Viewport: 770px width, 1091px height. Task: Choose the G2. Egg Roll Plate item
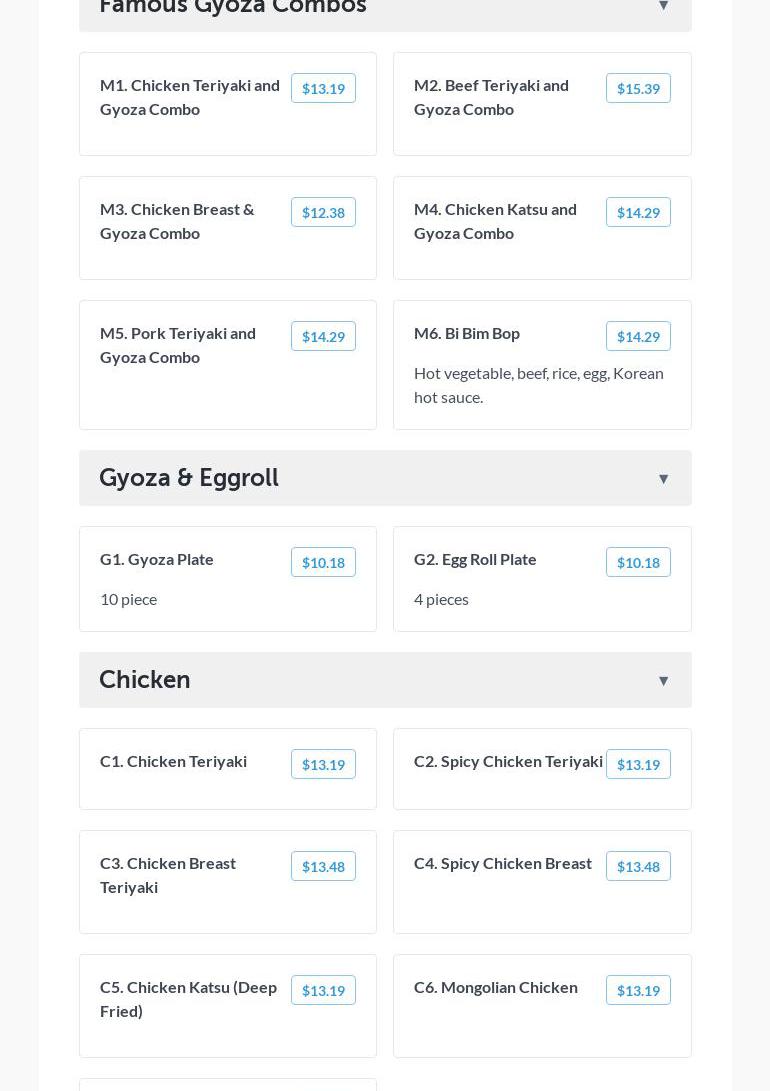pos(475,560)
